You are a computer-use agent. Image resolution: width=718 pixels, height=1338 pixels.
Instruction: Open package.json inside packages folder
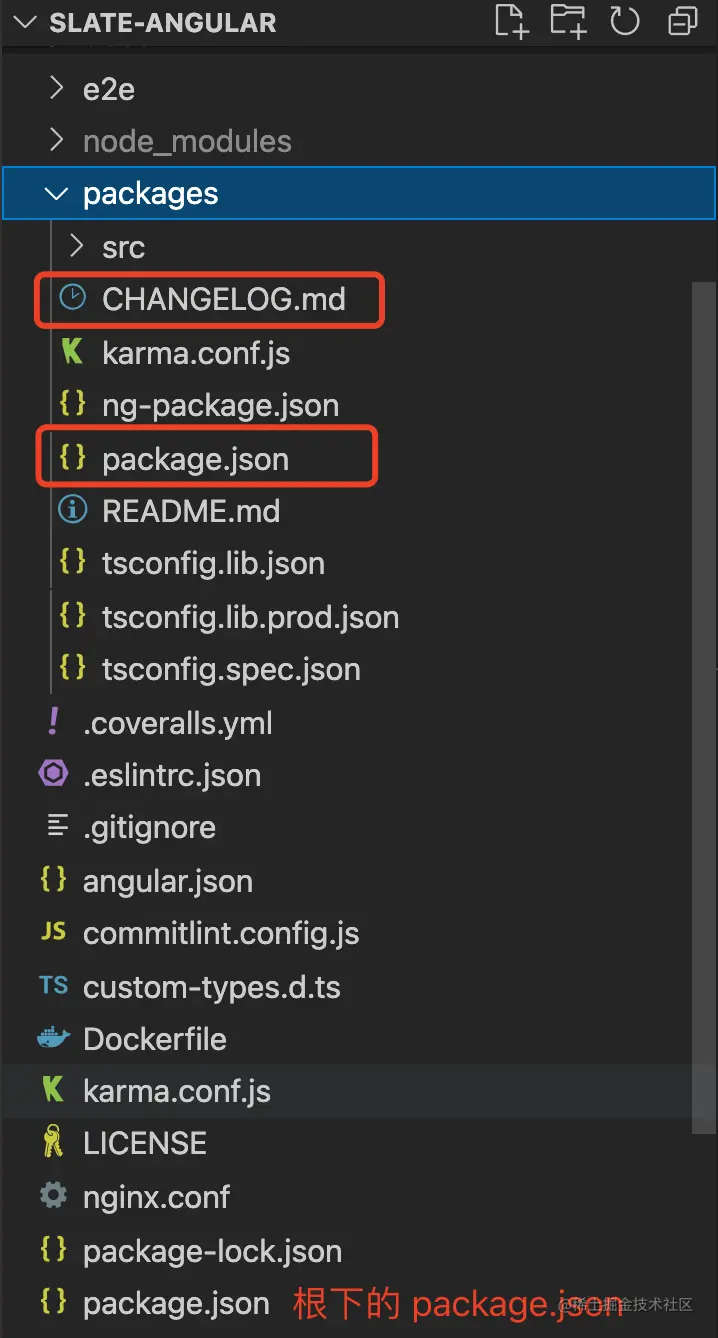(x=195, y=459)
